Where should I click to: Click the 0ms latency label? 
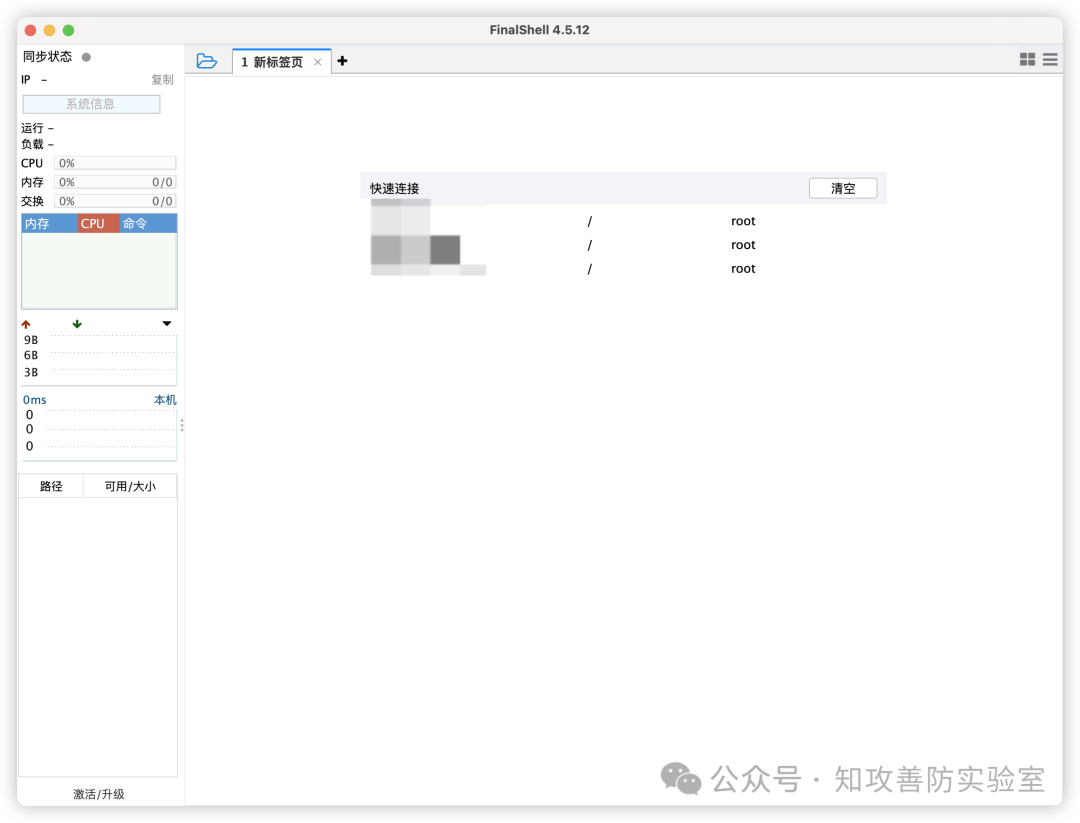[x=34, y=400]
